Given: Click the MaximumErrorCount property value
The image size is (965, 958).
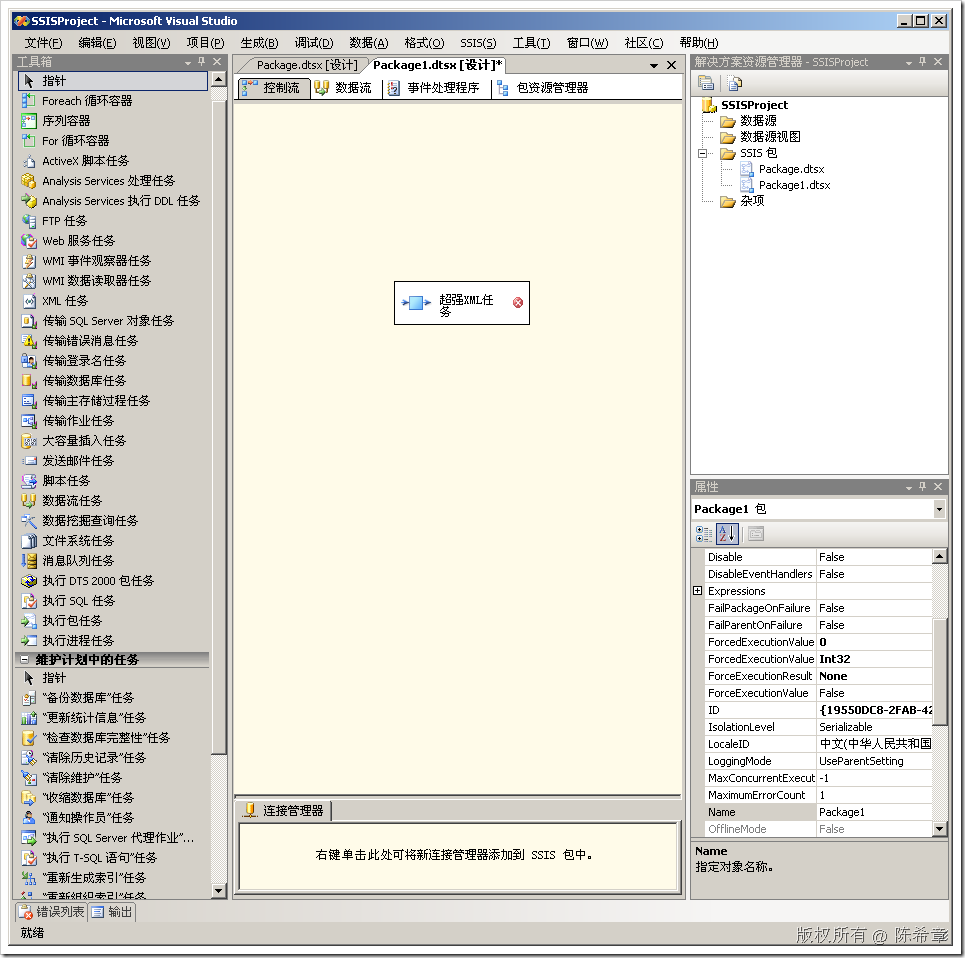Looking at the screenshot, I should pos(873,795).
